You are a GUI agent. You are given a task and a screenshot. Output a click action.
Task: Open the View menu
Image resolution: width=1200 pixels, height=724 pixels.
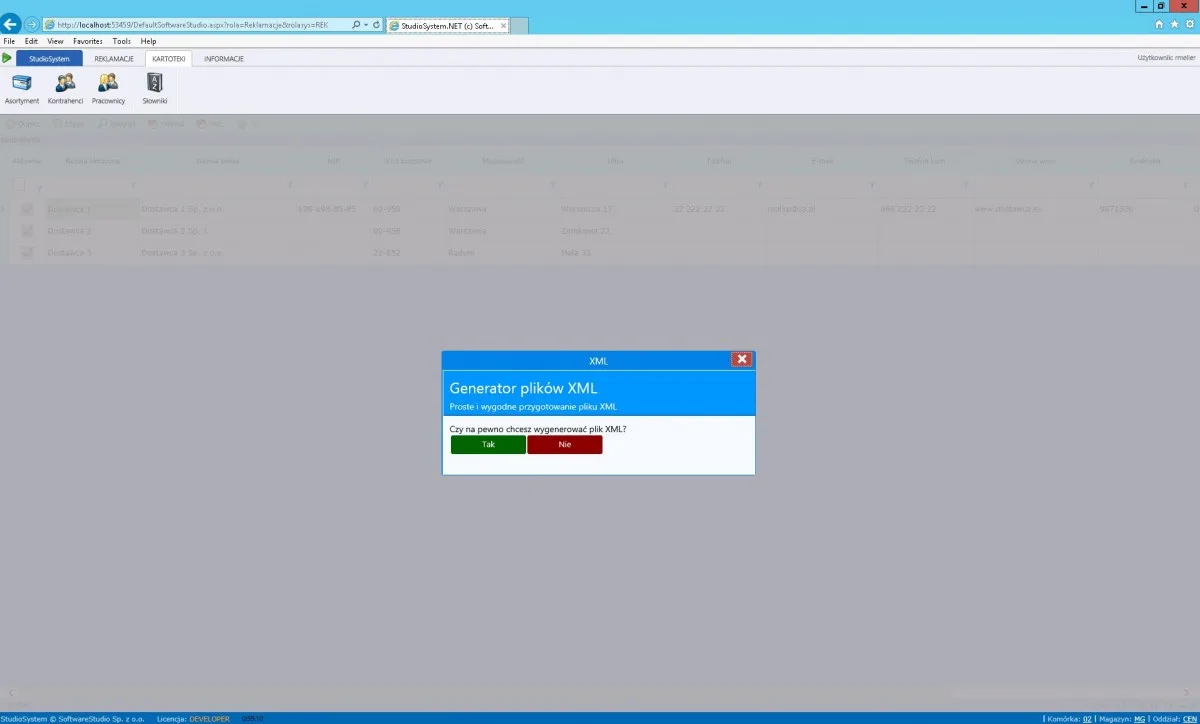coord(55,41)
